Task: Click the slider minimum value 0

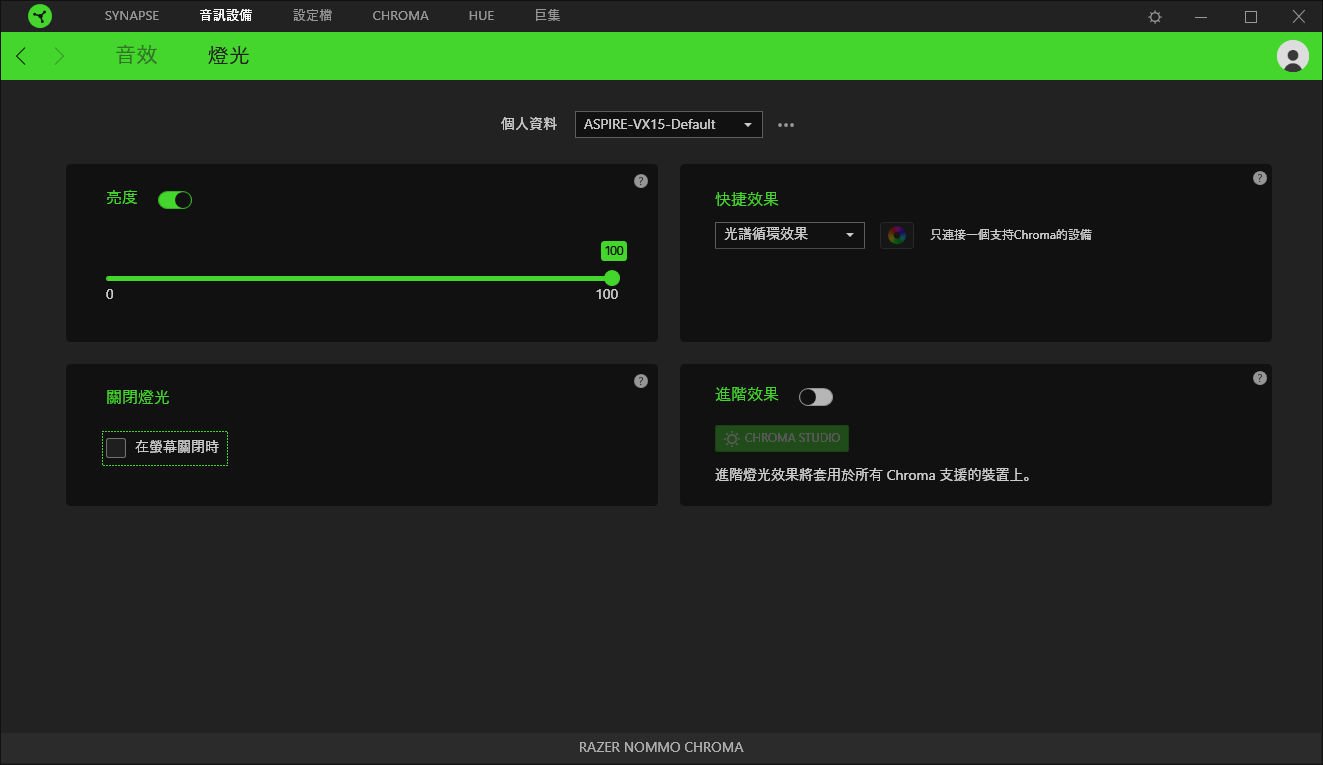Action: [110, 294]
